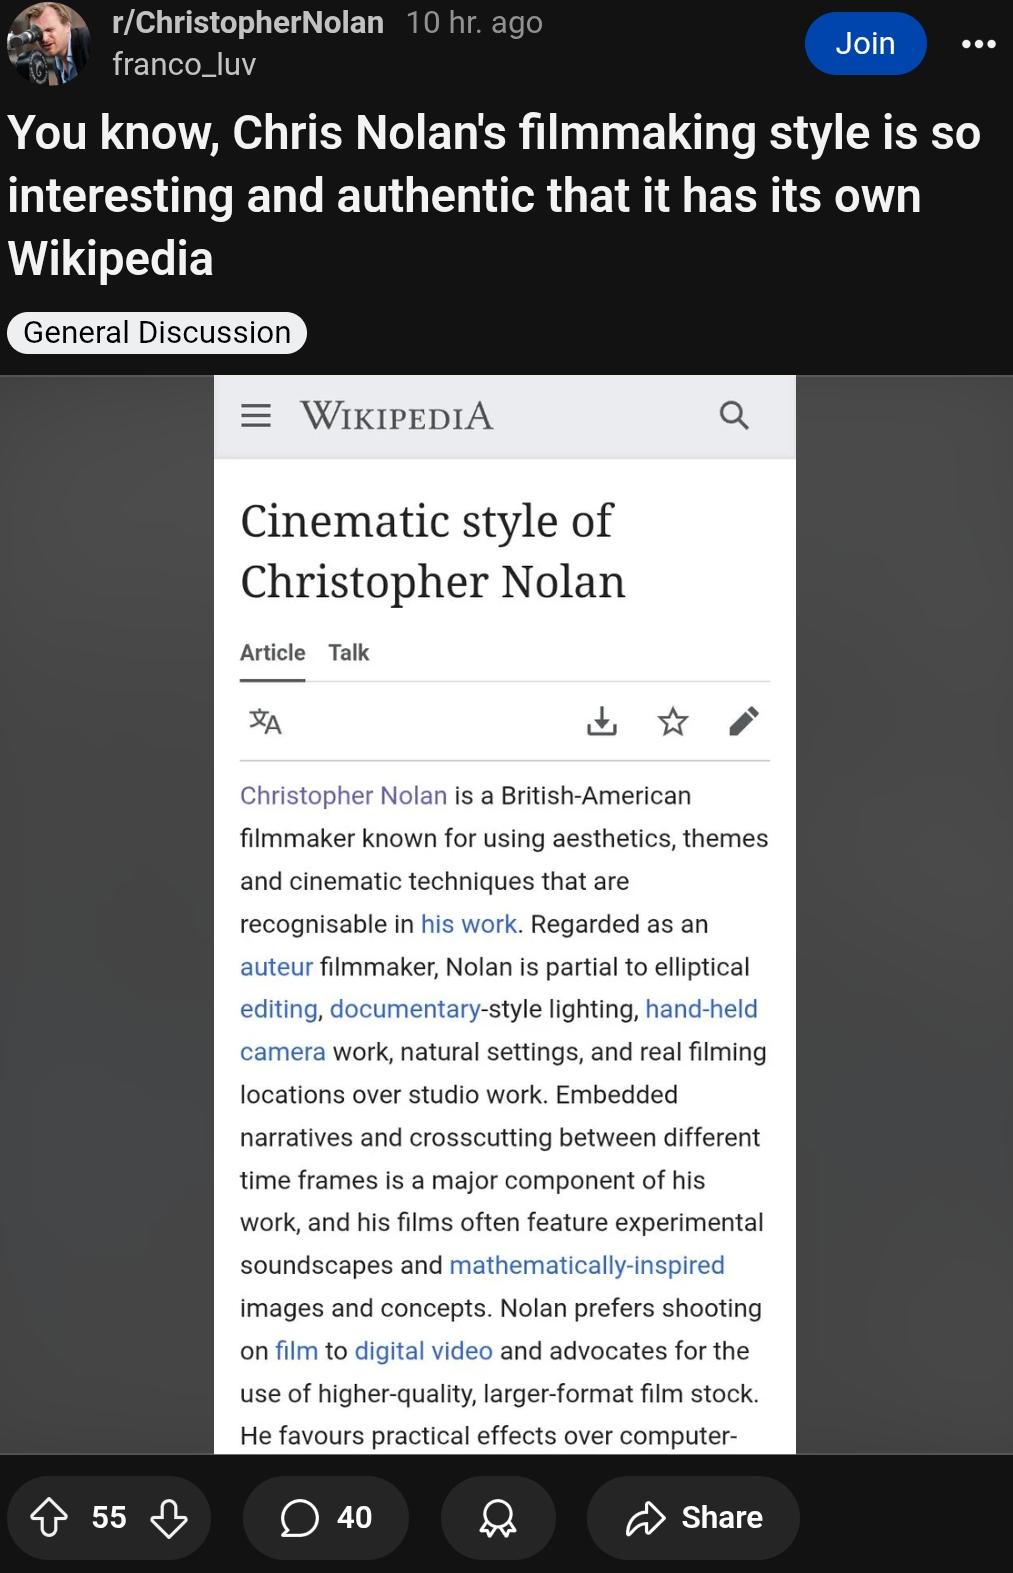Click the '10 hr. ago' timestamp
Screen dimensions: 1013x1573
474,22
